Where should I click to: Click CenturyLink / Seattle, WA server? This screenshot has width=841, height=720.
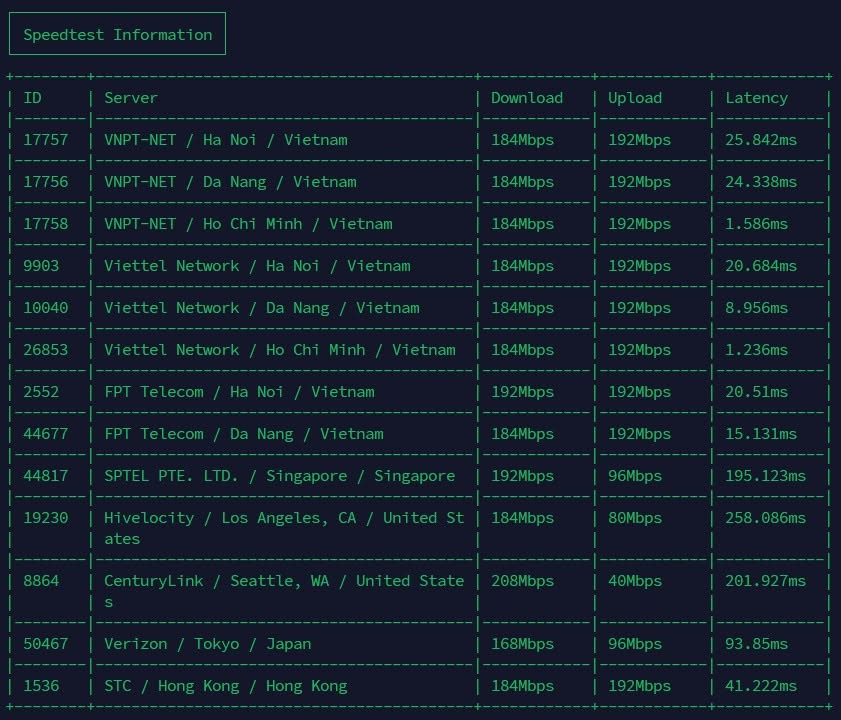284,591
